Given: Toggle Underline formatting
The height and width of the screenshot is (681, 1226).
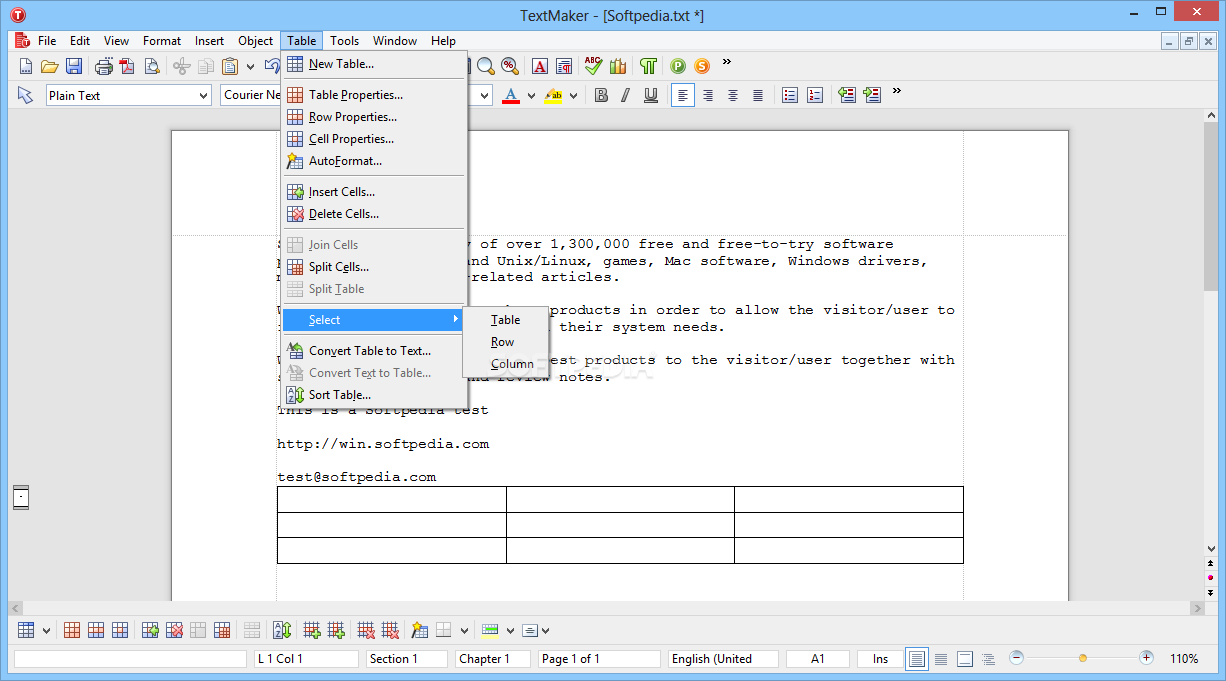Looking at the screenshot, I should click(x=651, y=95).
